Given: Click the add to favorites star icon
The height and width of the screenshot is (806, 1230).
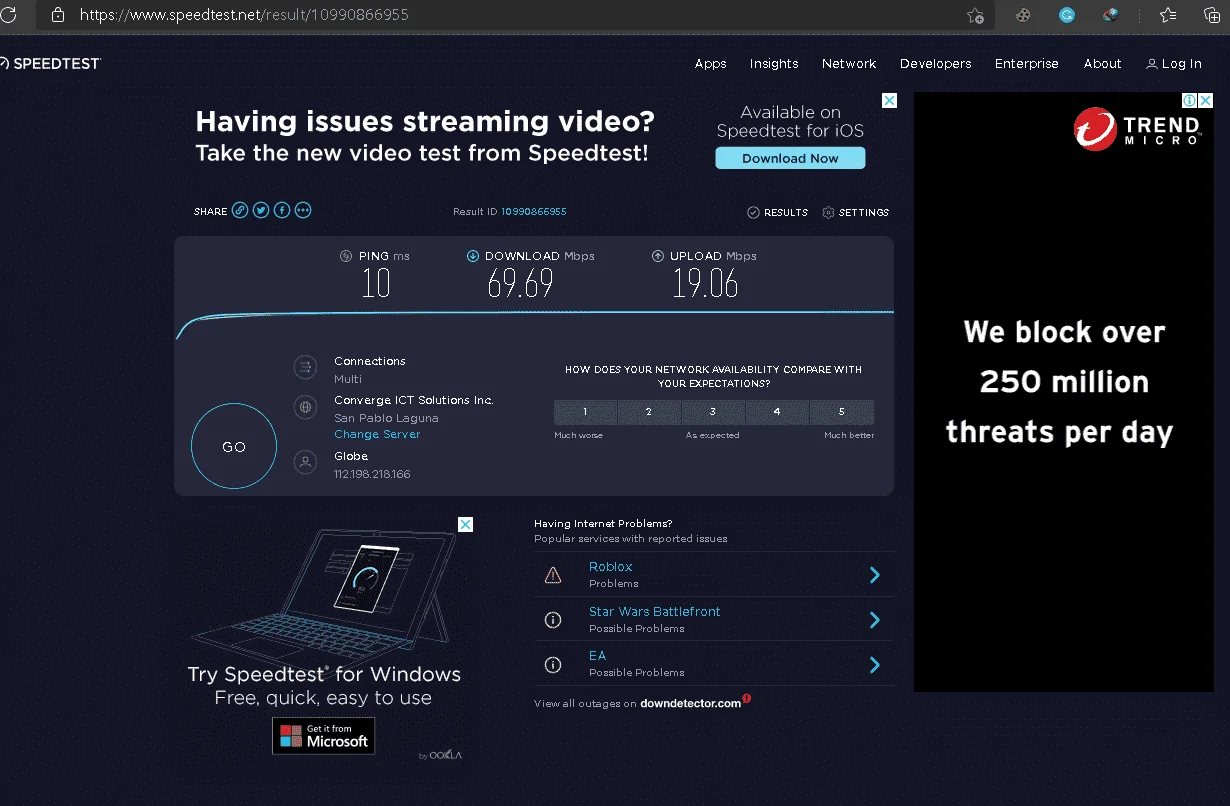Looking at the screenshot, I should (x=975, y=15).
